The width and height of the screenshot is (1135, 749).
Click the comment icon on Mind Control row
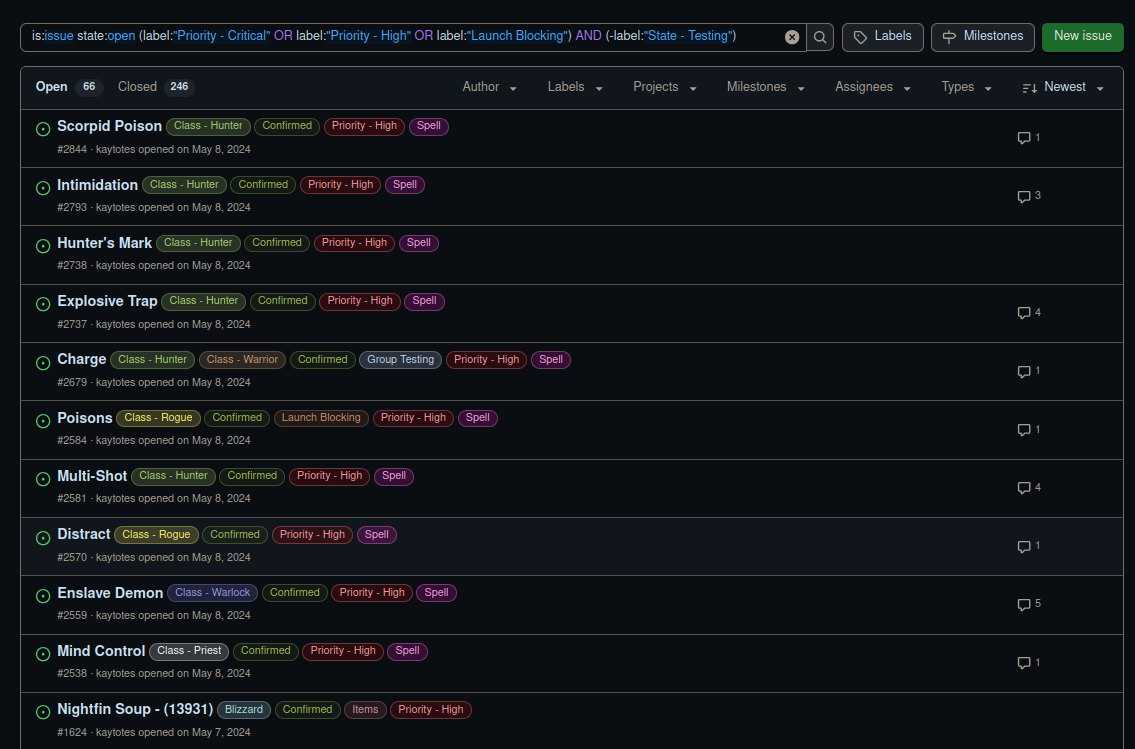click(1024, 663)
